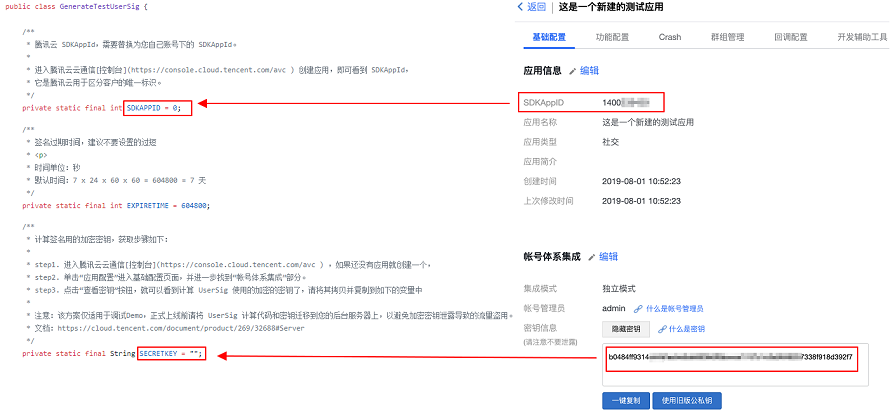Click 编辑 link for 帐号体系集成
Image resolution: width=890 pixels, height=415 pixels.
click(x=608, y=257)
